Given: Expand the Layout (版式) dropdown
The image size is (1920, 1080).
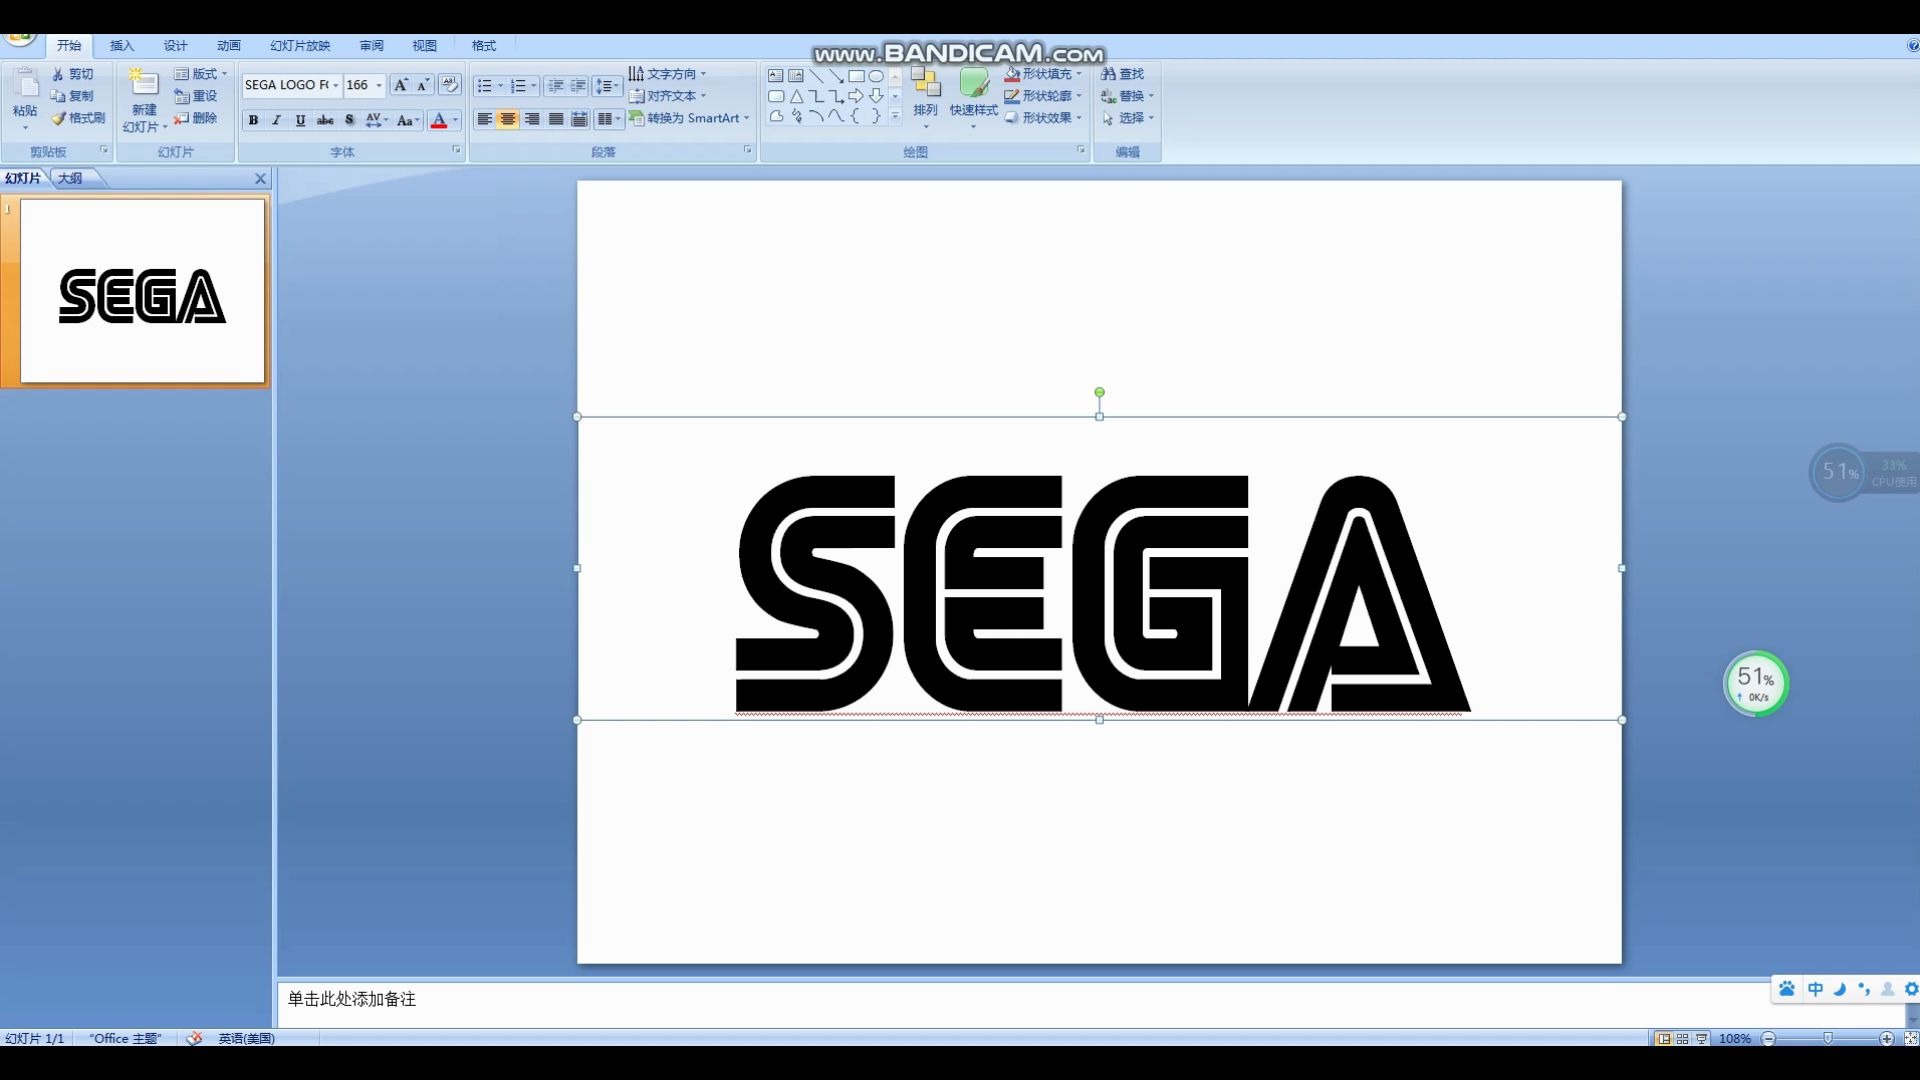Looking at the screenshot, I should 200,74.
